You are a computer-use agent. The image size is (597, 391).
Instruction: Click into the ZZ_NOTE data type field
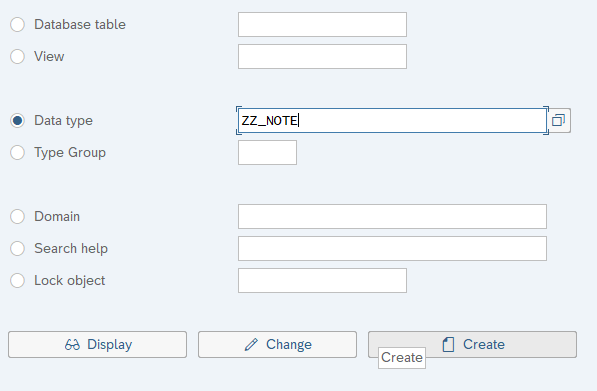[x=392, y=120]
